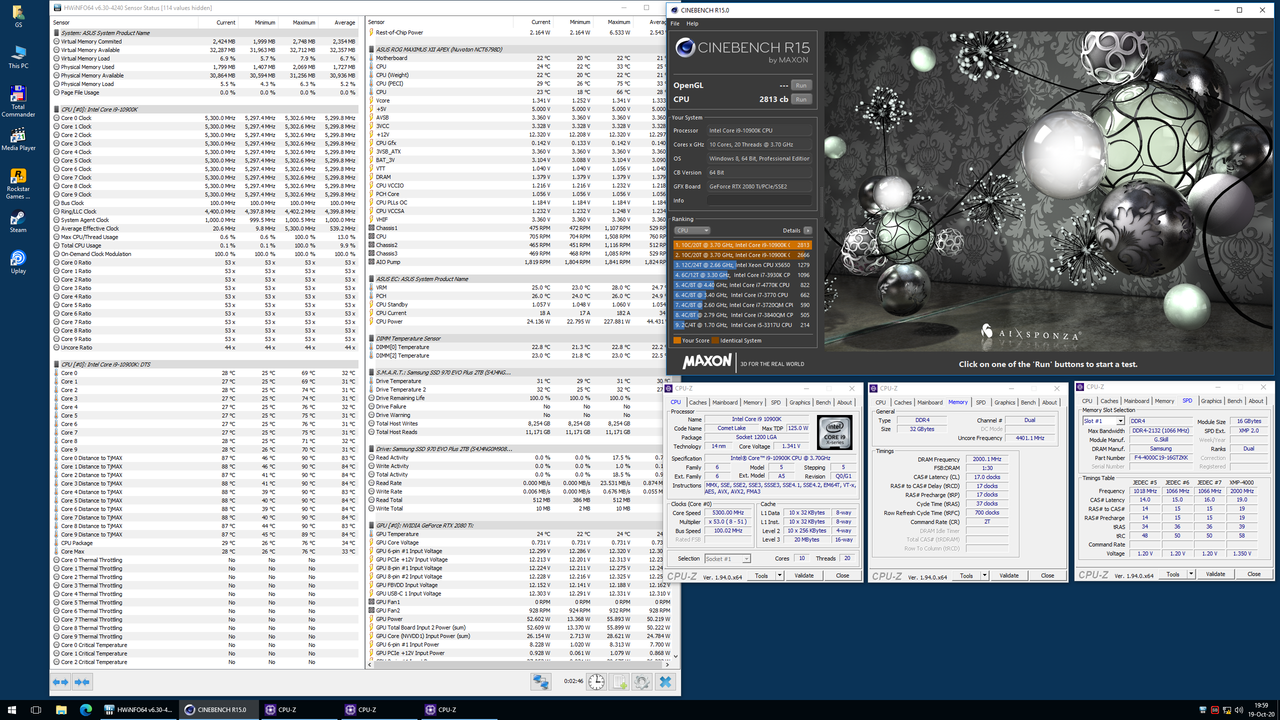This screenshot has height=720, width=1280.
Task: Select ranking entry Intel Core i5-3317U
Action: coord(742,324)
